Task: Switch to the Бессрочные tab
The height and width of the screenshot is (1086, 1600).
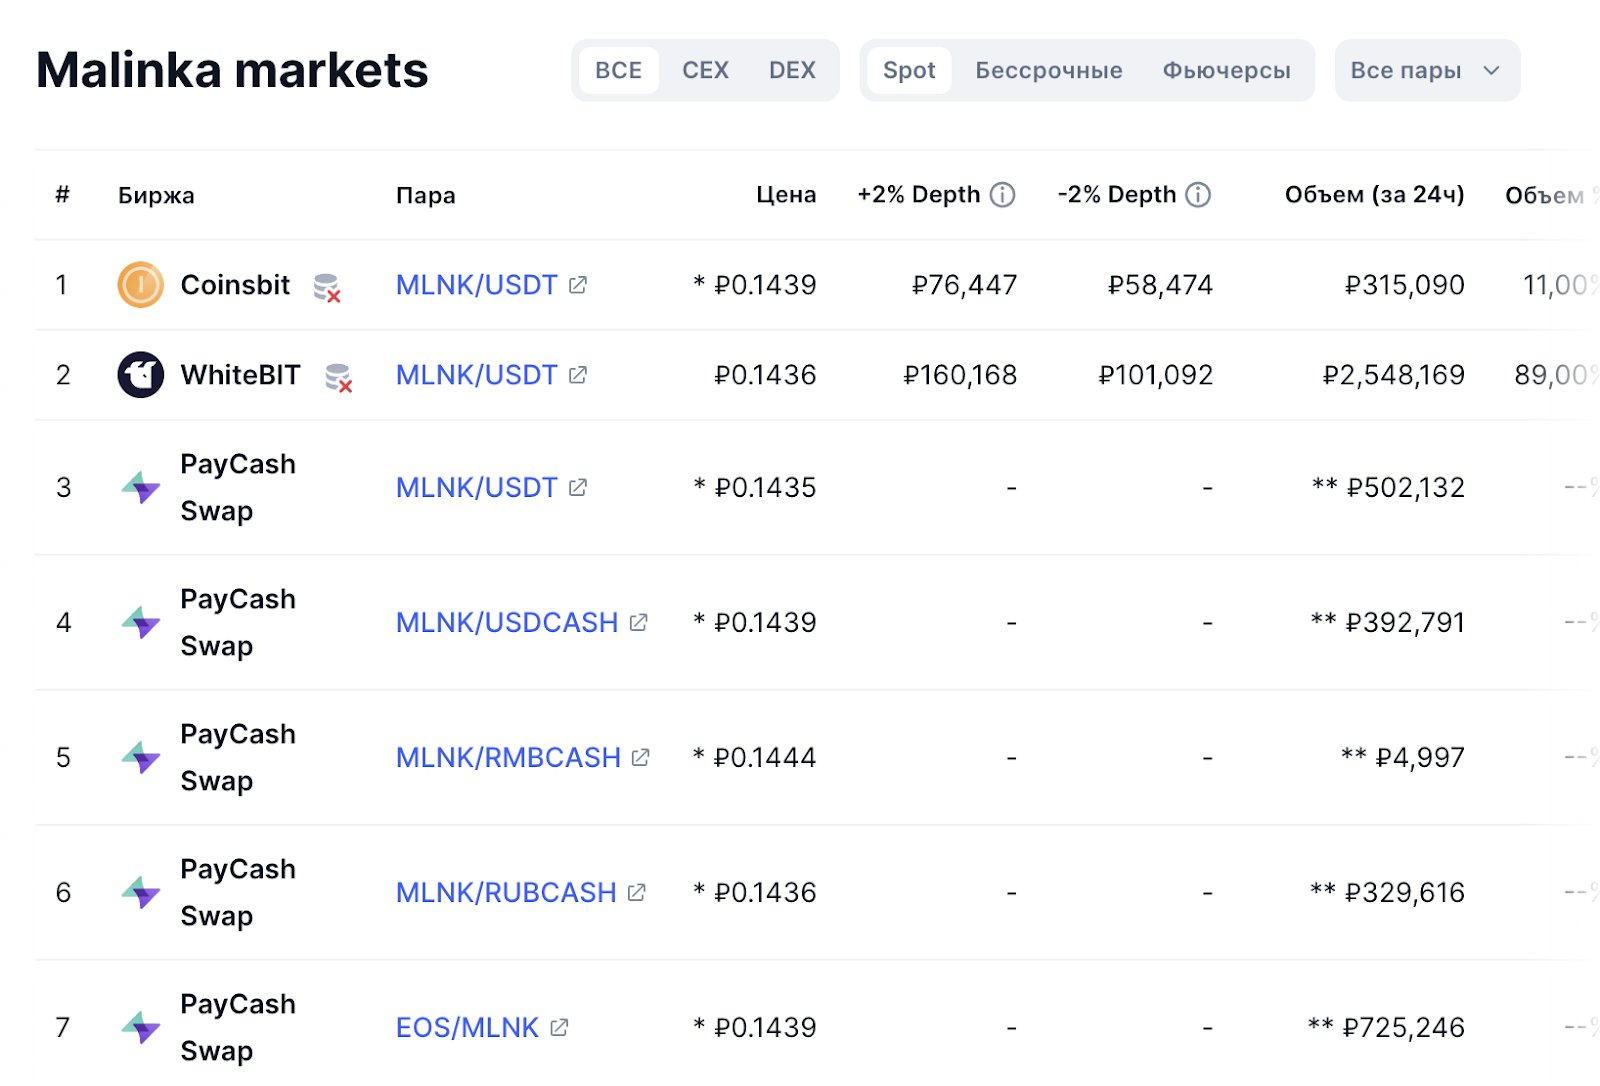Action: tap(1049, 70)
